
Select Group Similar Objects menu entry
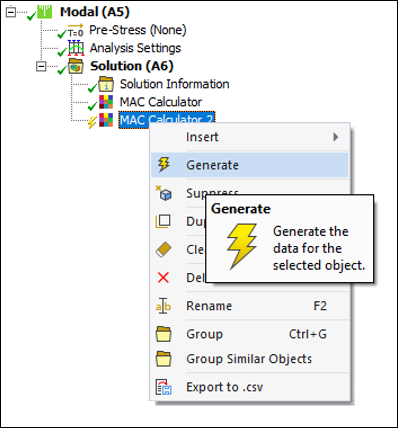[250, 359]
